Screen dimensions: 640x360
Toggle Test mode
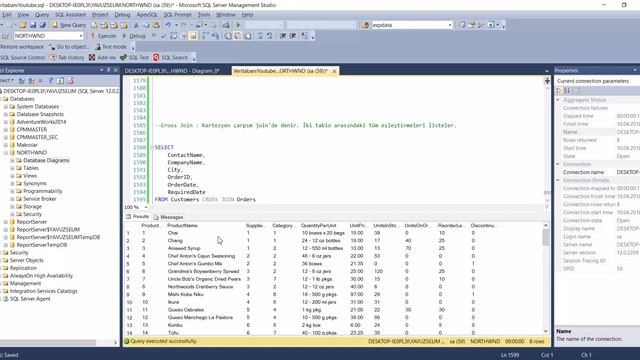click(111, 47)
